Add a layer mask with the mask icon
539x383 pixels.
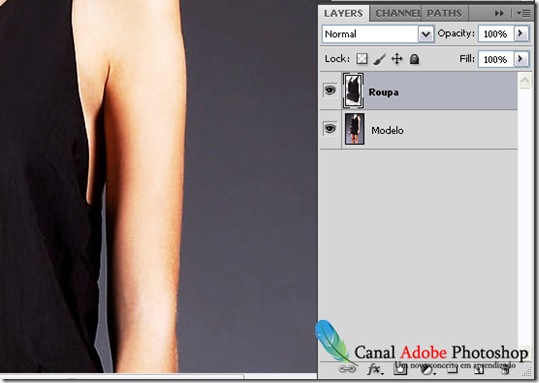401,370
